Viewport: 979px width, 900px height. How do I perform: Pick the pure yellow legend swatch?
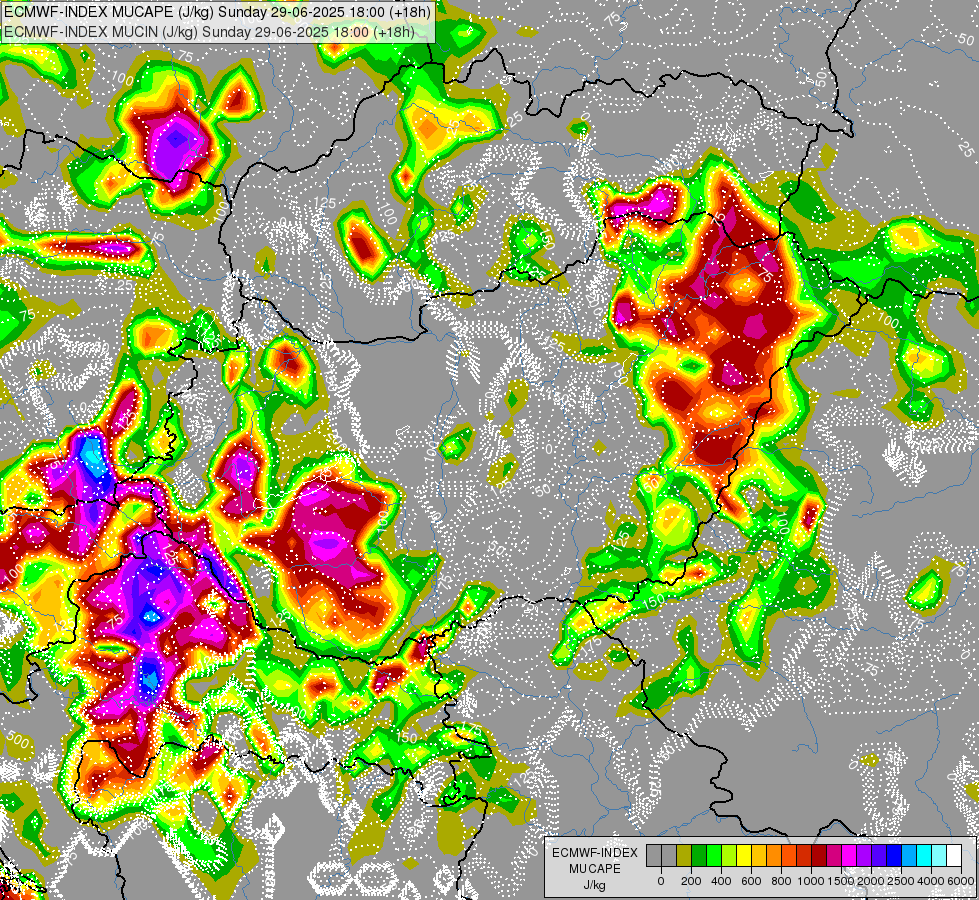pyautogui.click(x=744, y=855)
